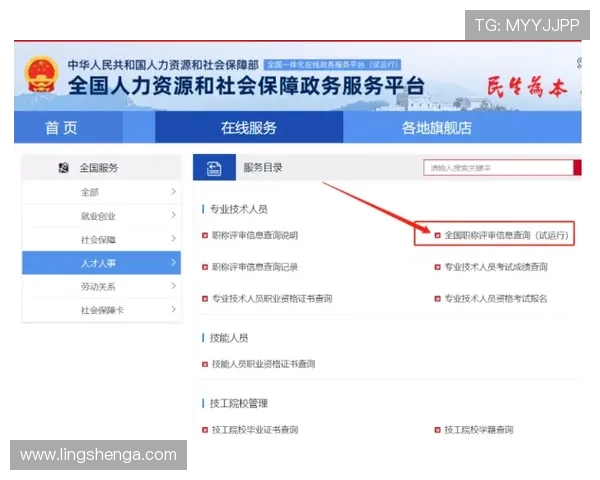The height and width of the screenshot is (480, 600).
Task: Open 技能人员职业资格证书查询 link
Action: [x=264, y=364]
